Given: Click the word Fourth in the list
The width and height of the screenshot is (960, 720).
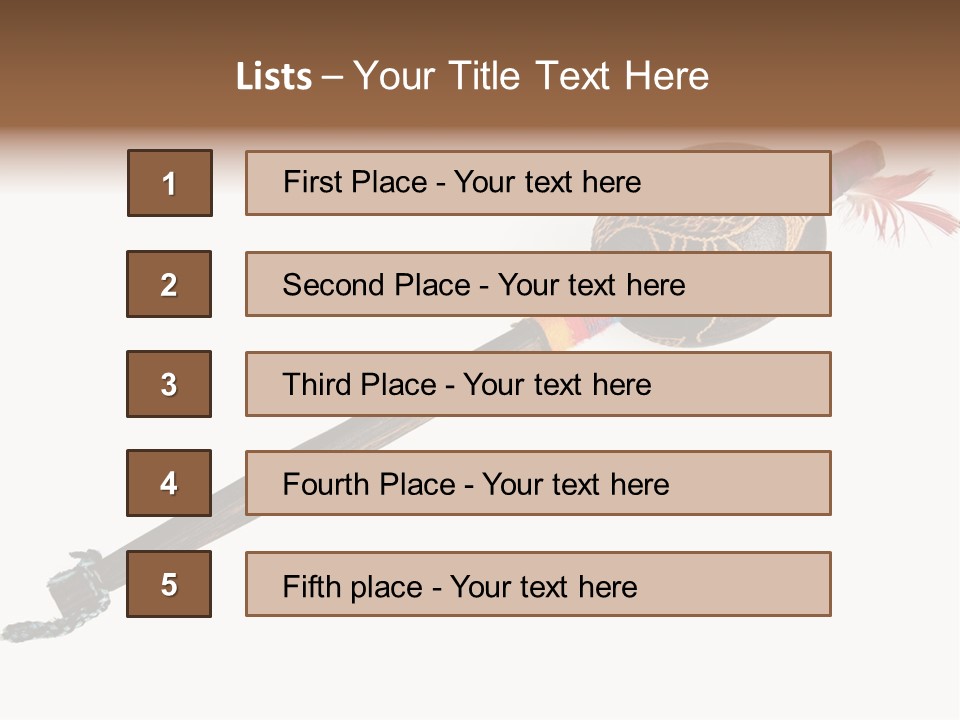Looking at the screenshot, I should coord(326,485).
